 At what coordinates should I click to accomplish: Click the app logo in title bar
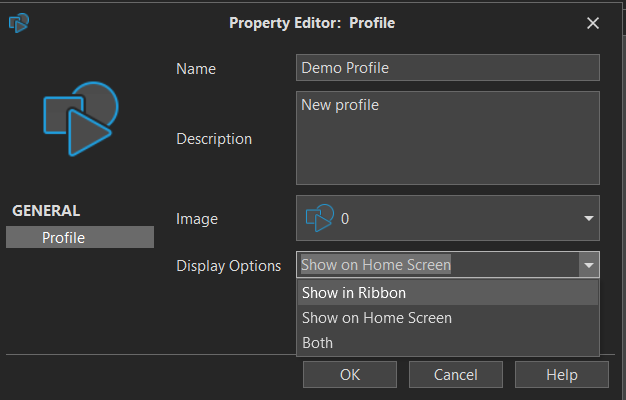pyautogui.click(x=19, y=22)
